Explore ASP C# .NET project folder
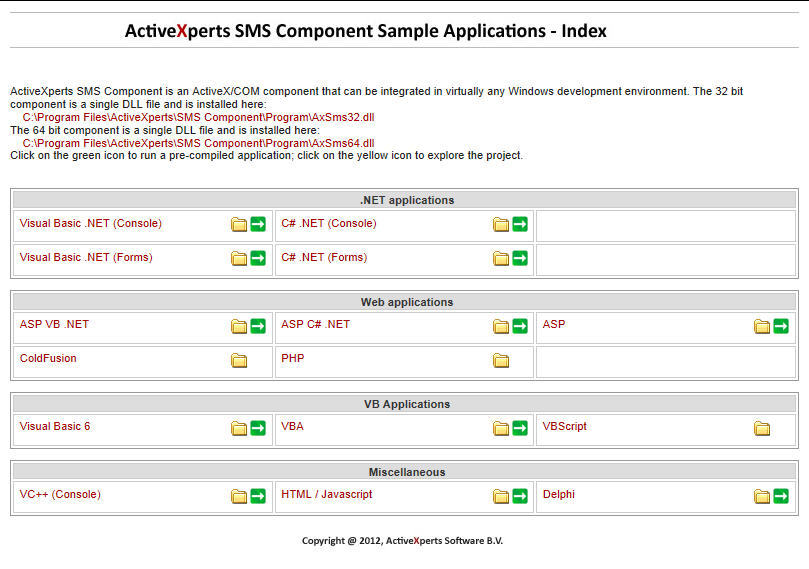Image resolution: width=809 pixels, height=569 pixels. 501,327
